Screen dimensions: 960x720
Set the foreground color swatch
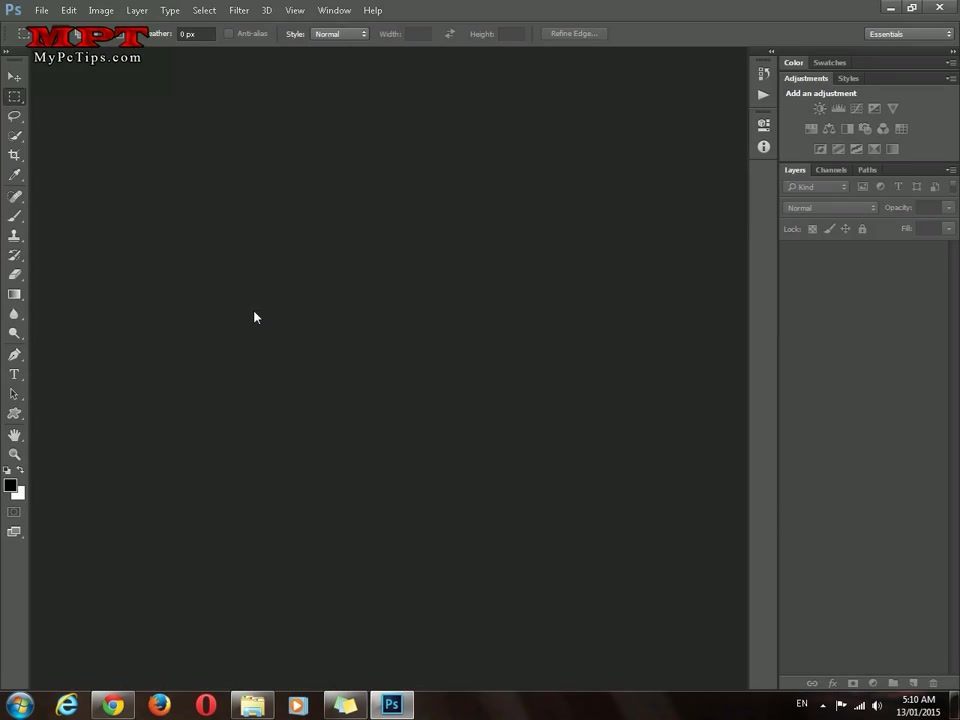click(x=10, y=486)
